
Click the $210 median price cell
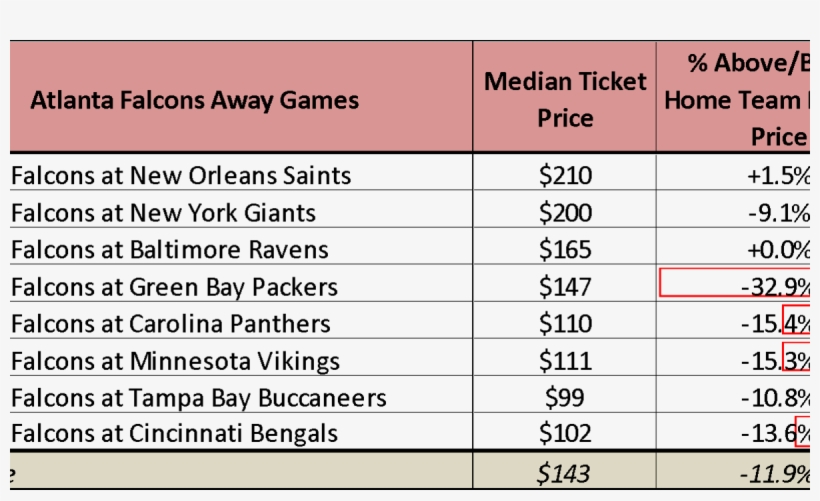565,176
